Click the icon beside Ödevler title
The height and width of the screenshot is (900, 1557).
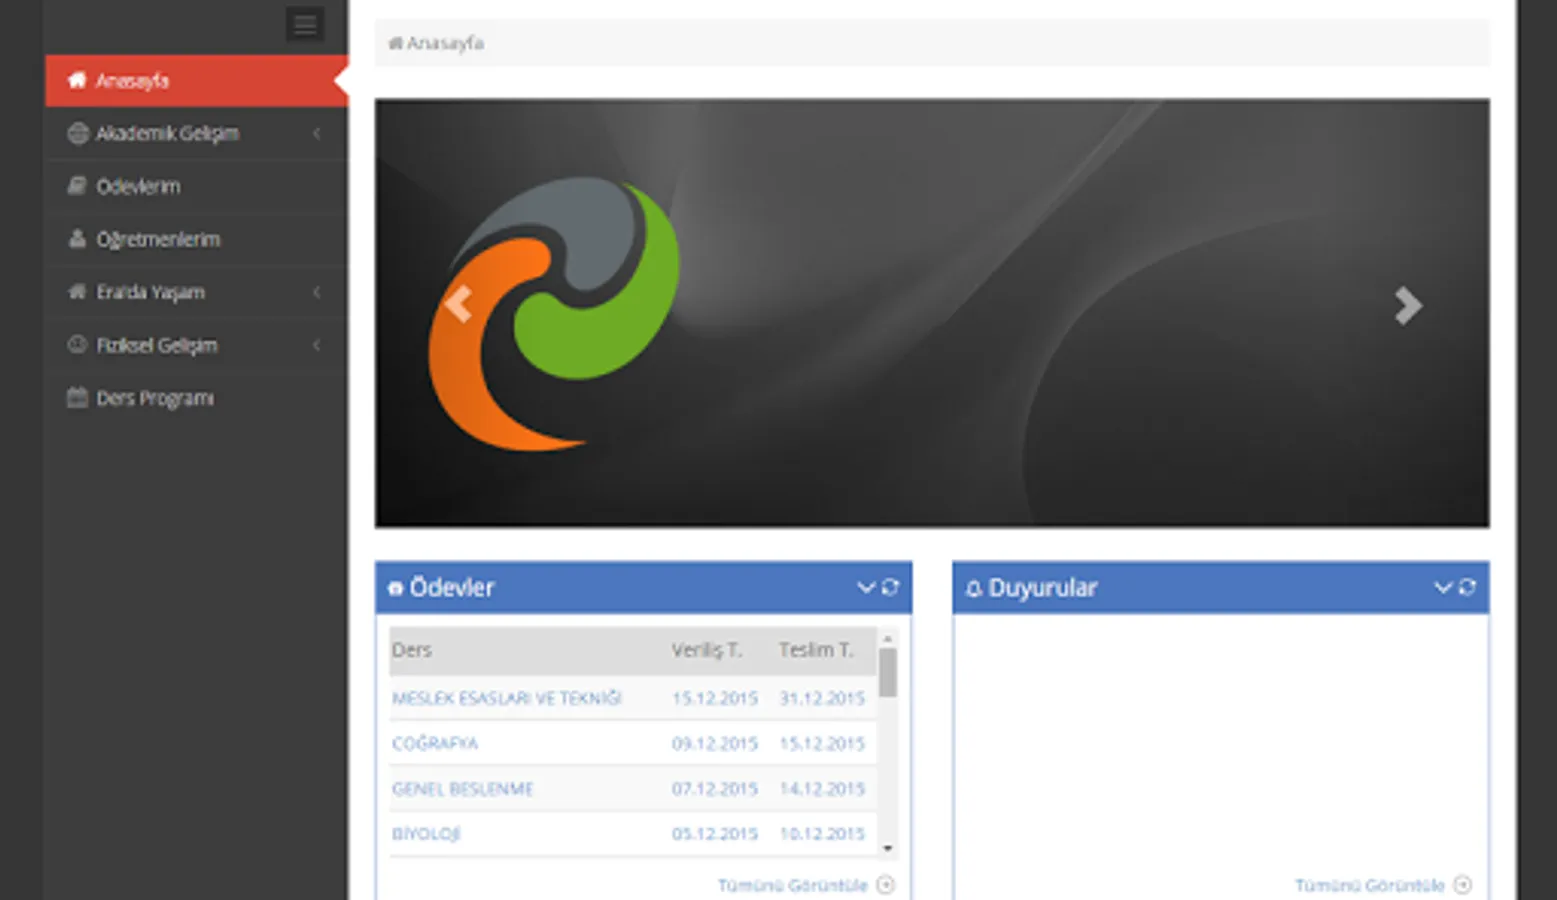click(395, 589)
